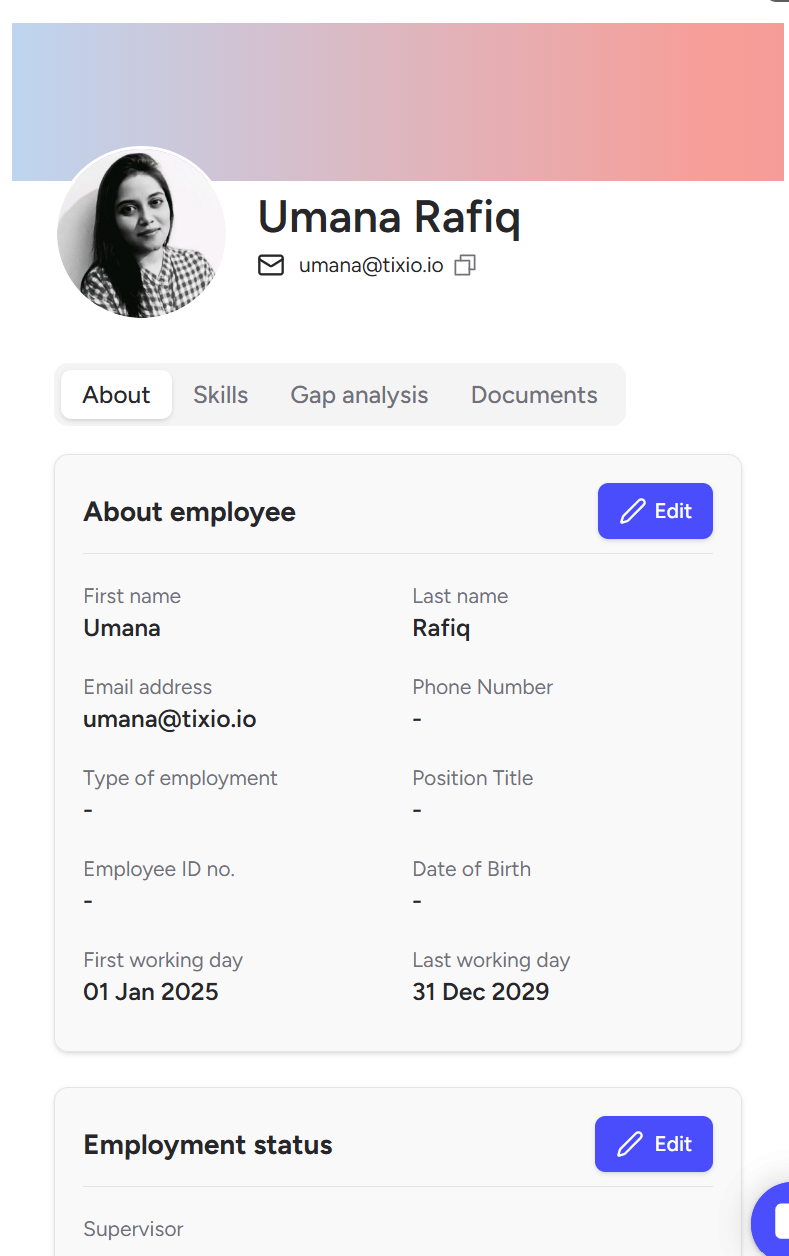Select the Email address value in About employee

pyautogui.click(x=170, y=719)
